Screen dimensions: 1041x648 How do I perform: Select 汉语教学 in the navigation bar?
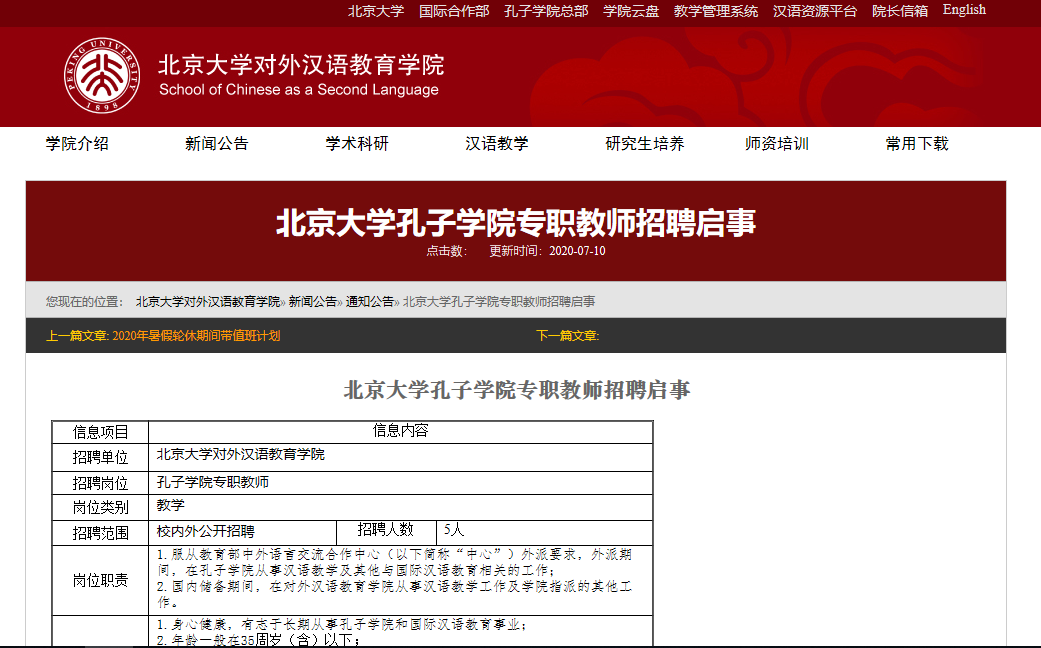[x=497, y=143]
